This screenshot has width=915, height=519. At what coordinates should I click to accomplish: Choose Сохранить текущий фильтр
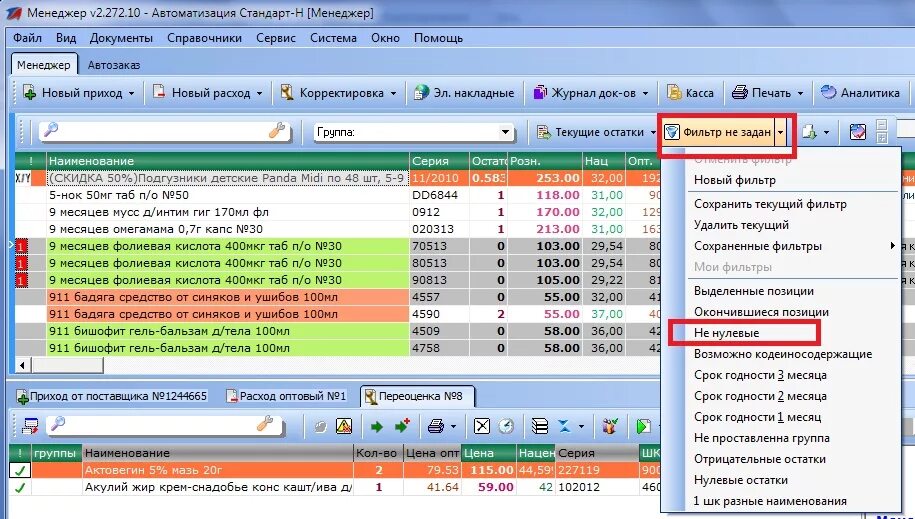[x=770, y=204]
